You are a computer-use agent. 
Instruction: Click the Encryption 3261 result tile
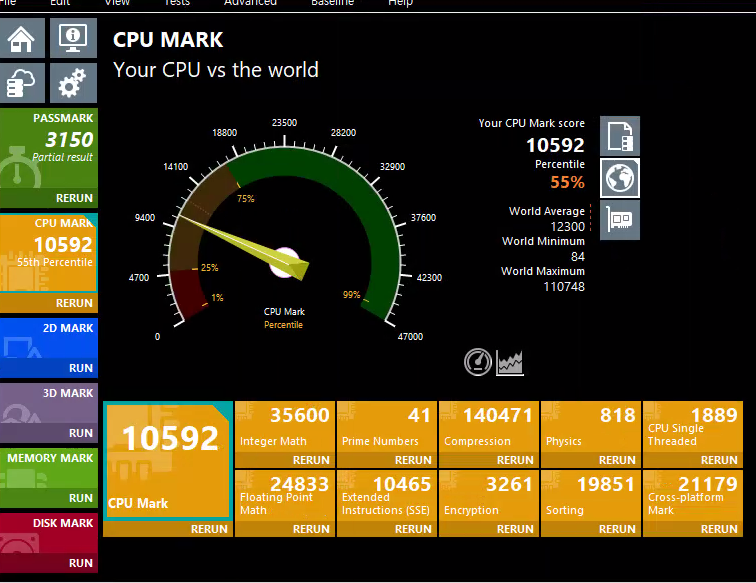[489, 496]
